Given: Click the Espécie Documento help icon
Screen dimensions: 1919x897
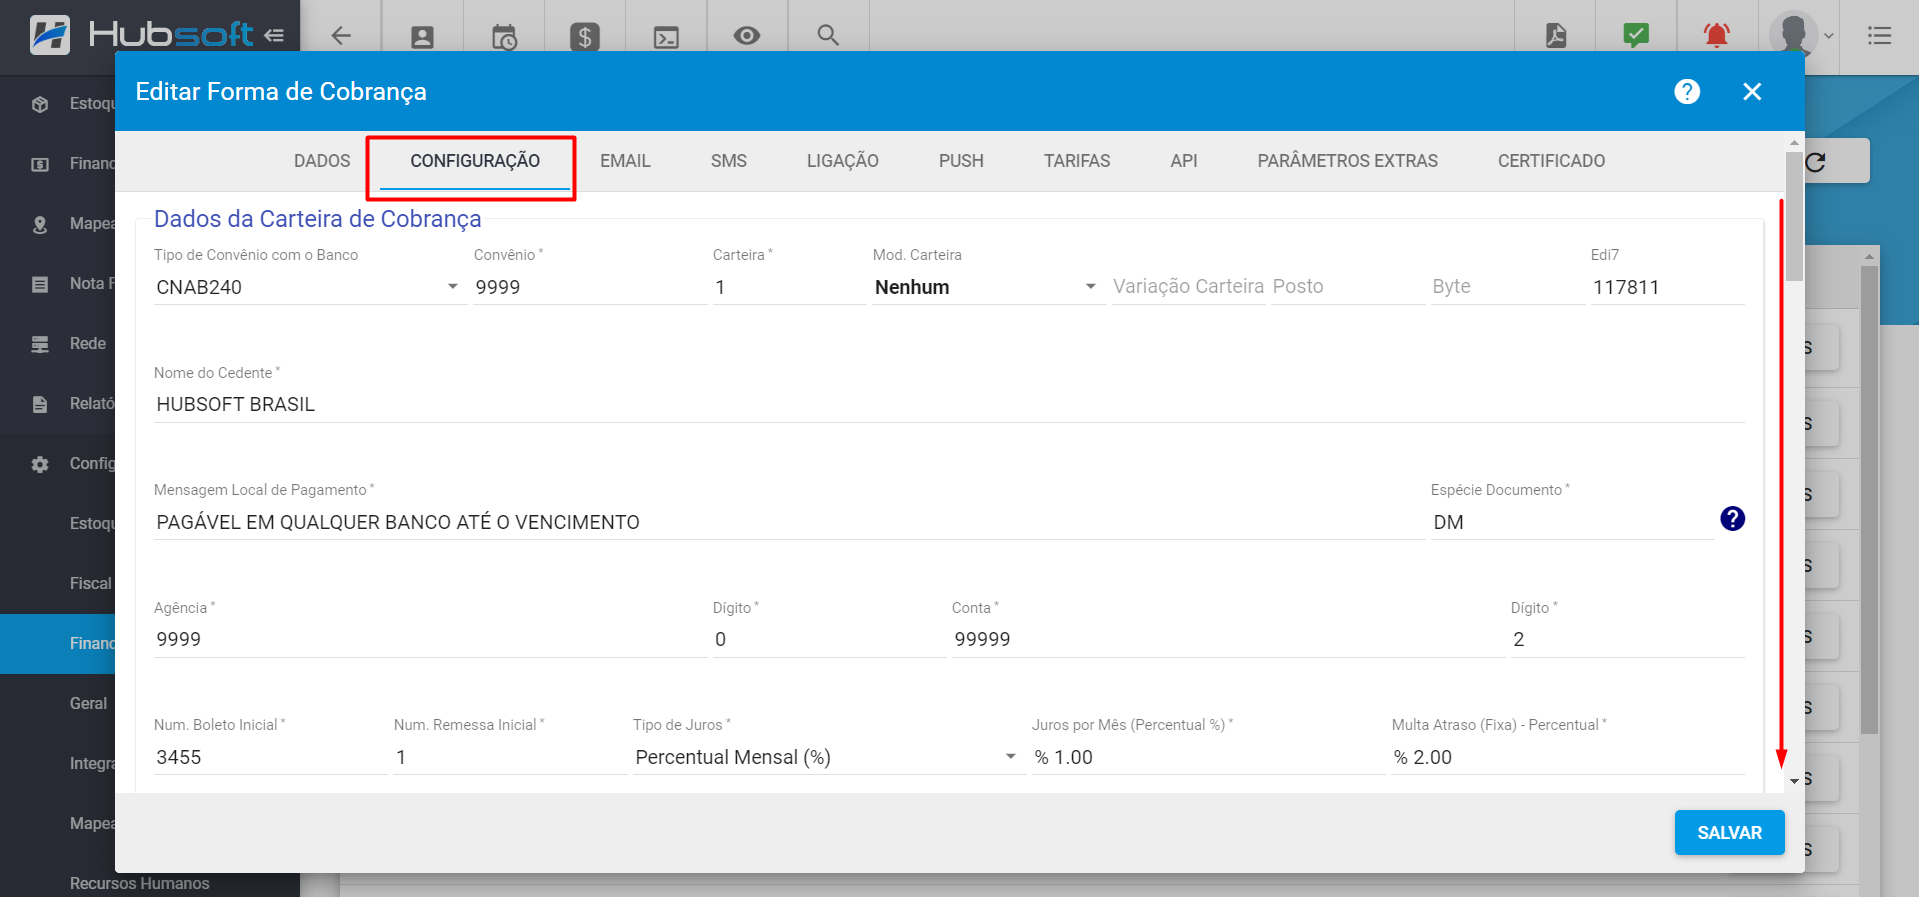Looking at the screenshot, I should click(x=1733, y=519).
